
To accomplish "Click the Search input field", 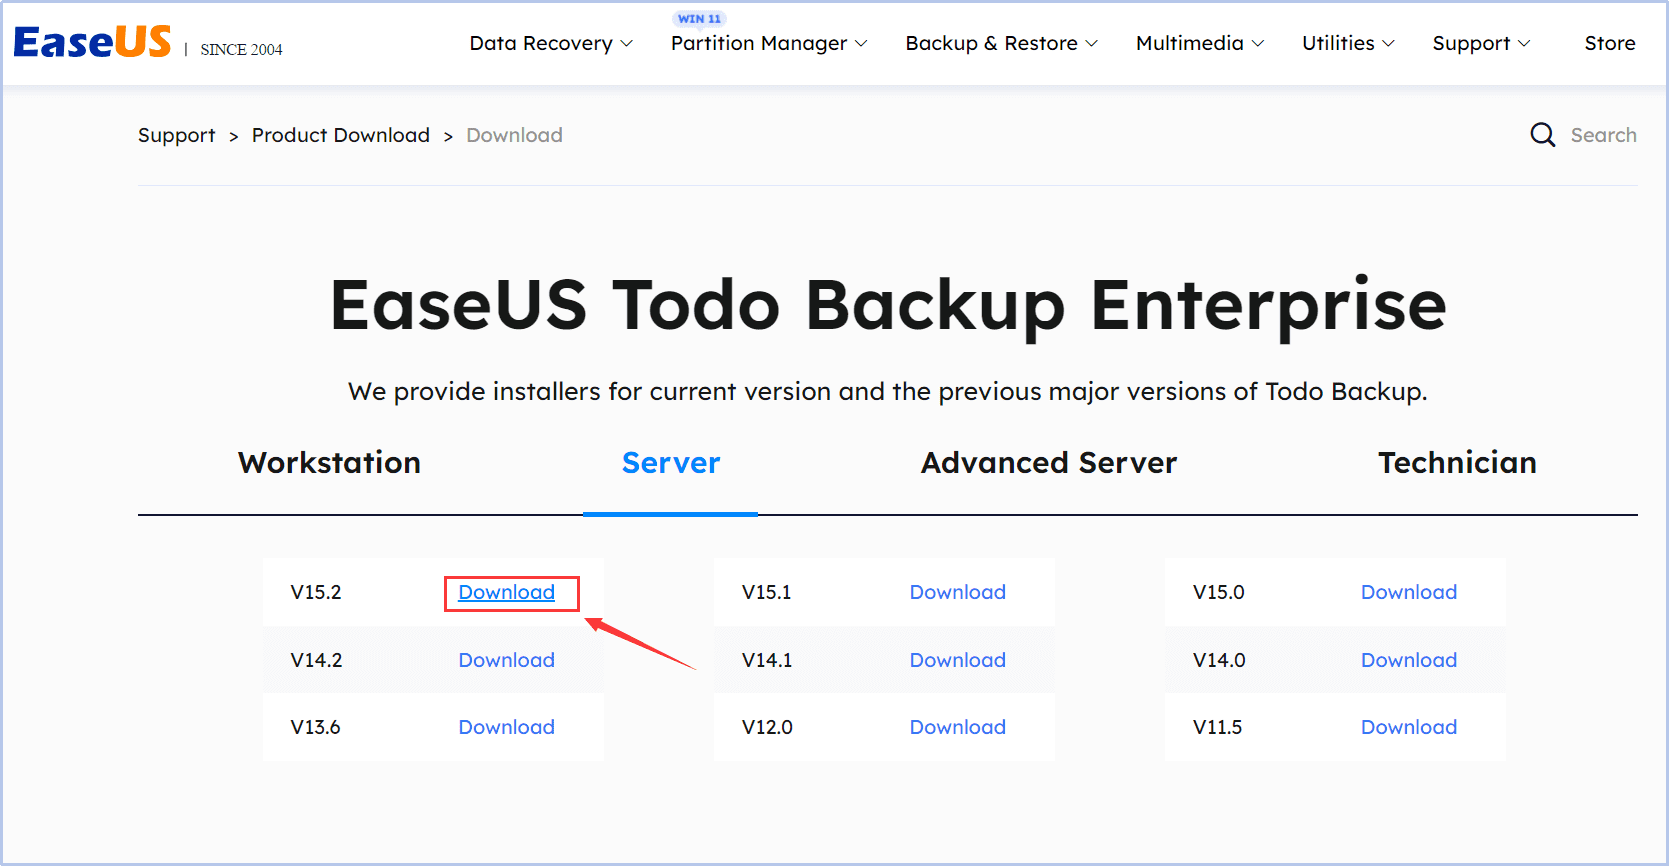I will point(1603,135).
